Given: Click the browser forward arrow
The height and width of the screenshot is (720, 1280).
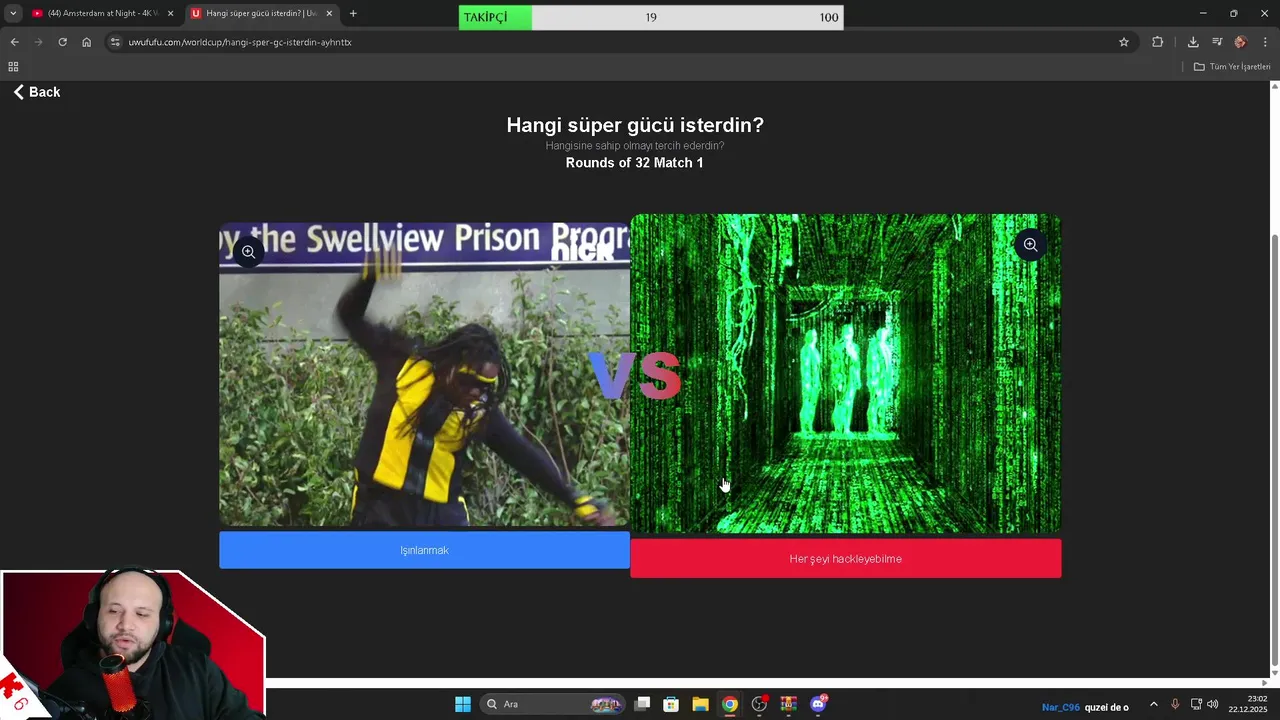Looking at the screenshot, I should pos(38,42).
